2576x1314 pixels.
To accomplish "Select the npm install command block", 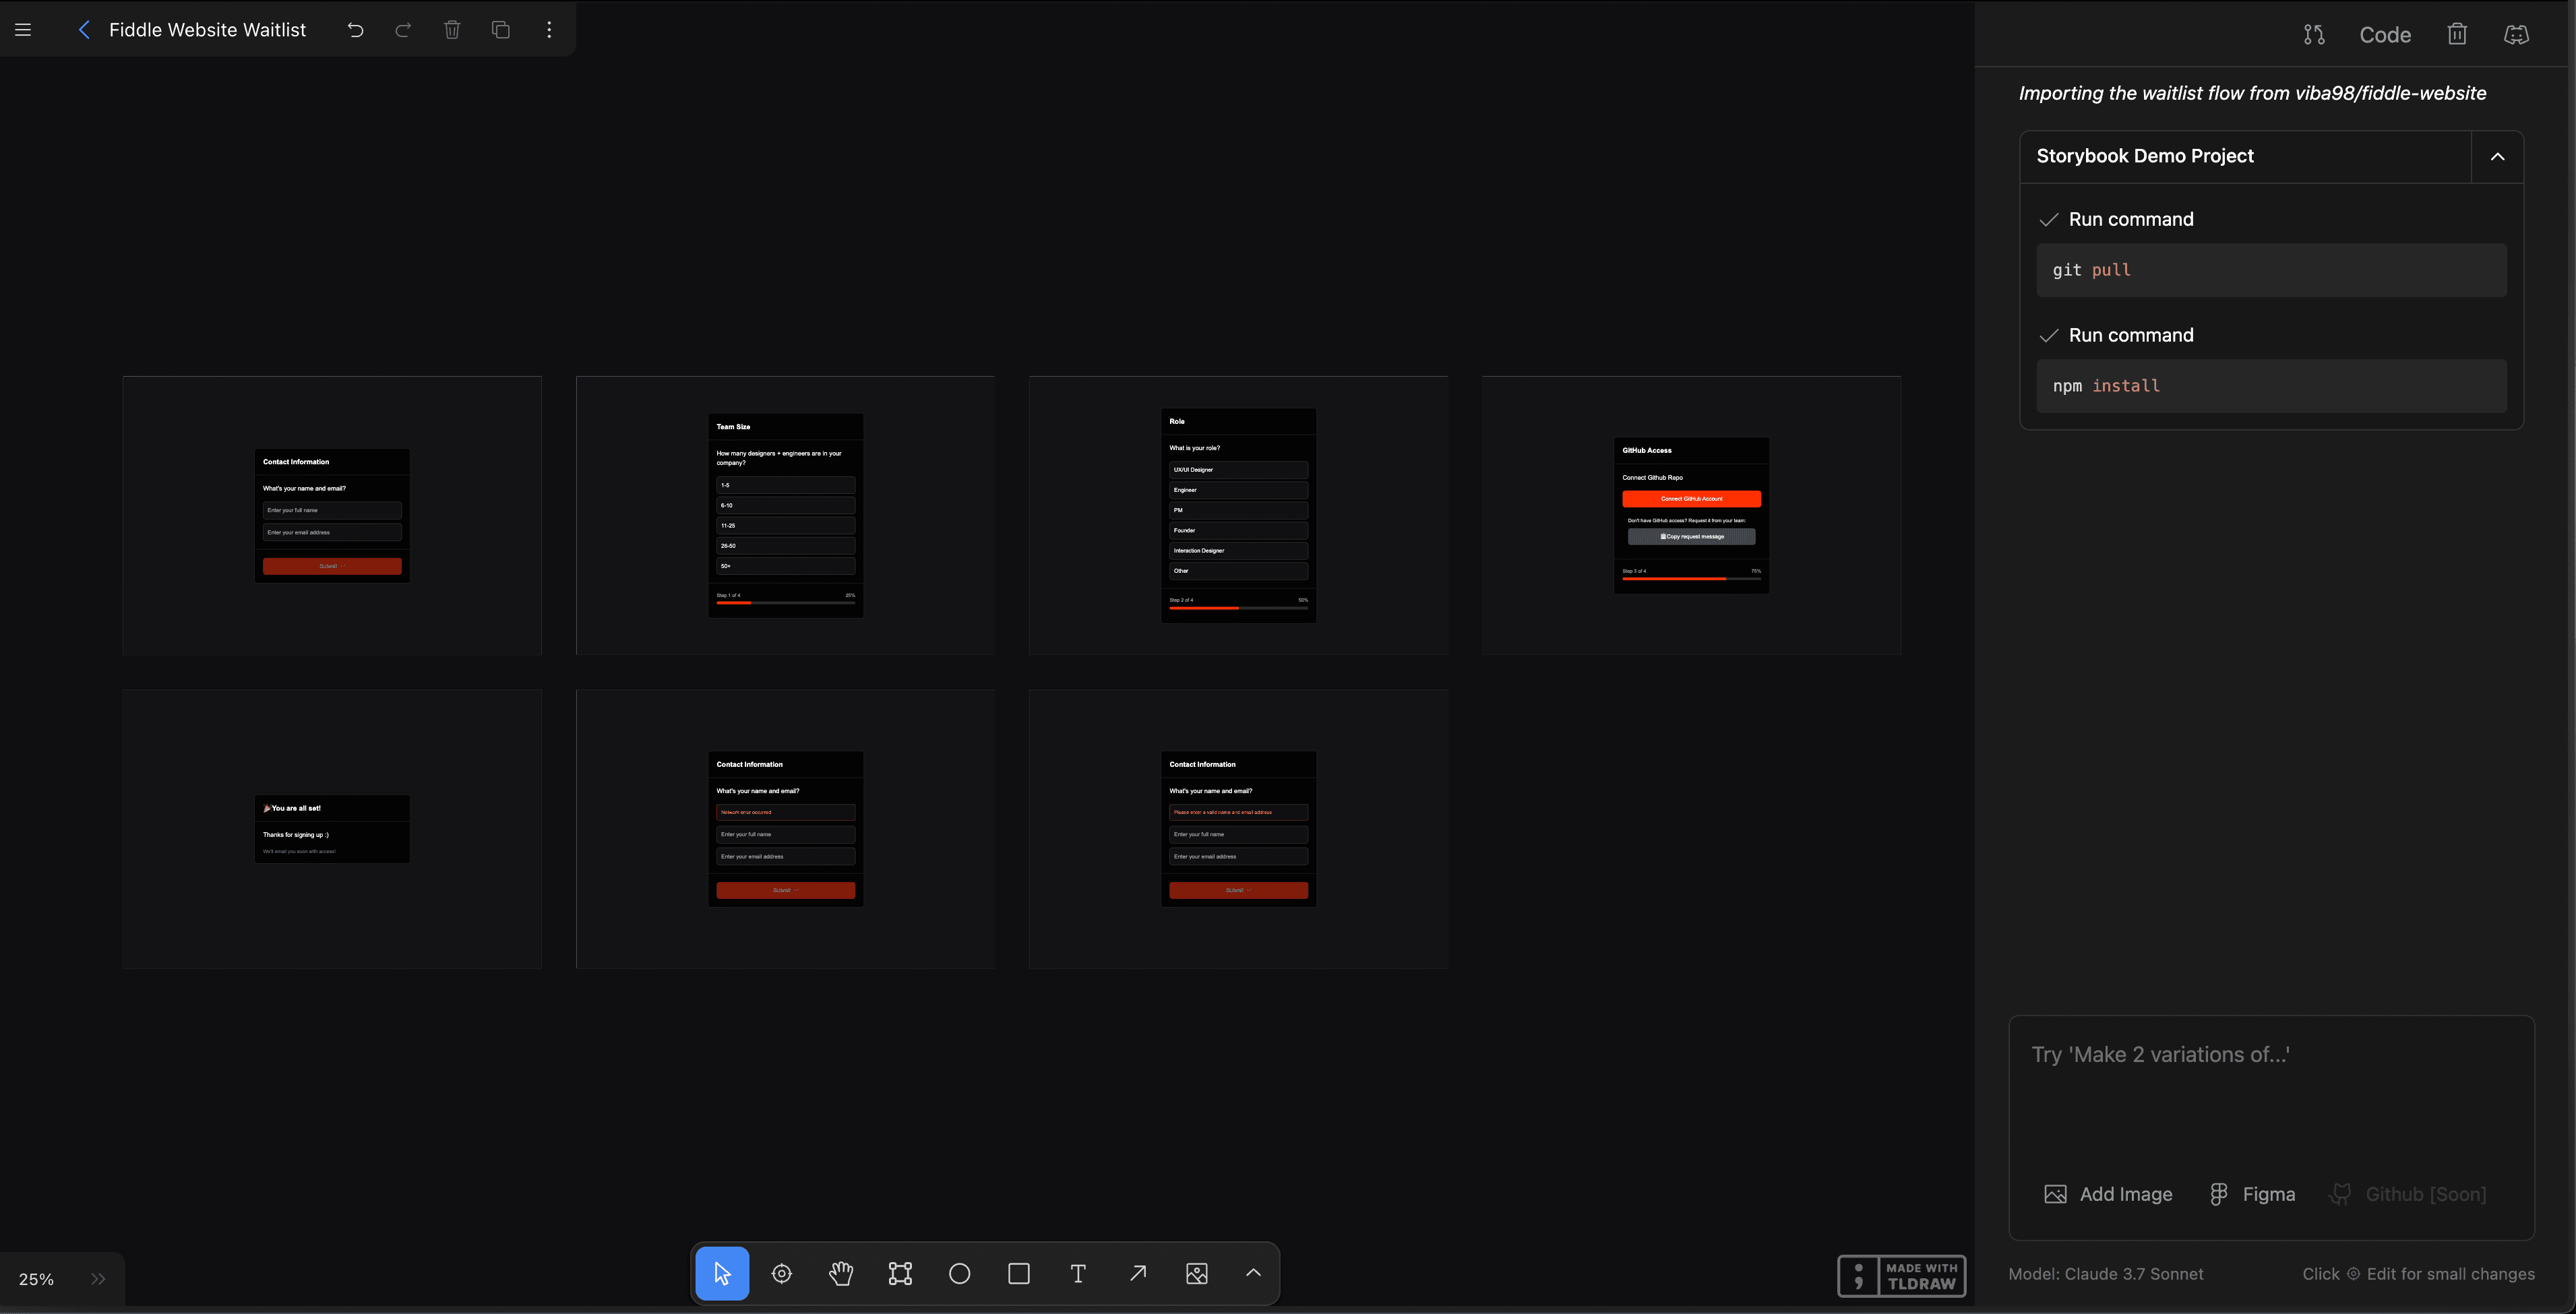I will (x=2271, y=386).
